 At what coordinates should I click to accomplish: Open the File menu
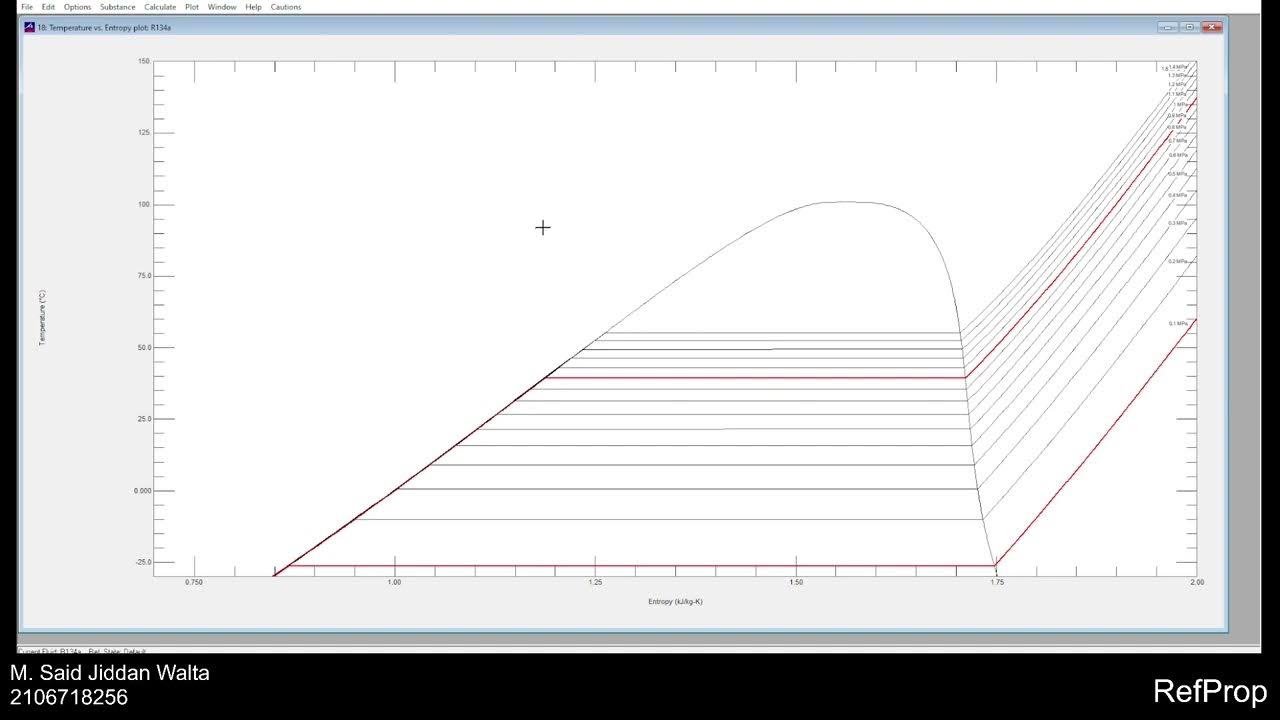click(x=27, y=7)
